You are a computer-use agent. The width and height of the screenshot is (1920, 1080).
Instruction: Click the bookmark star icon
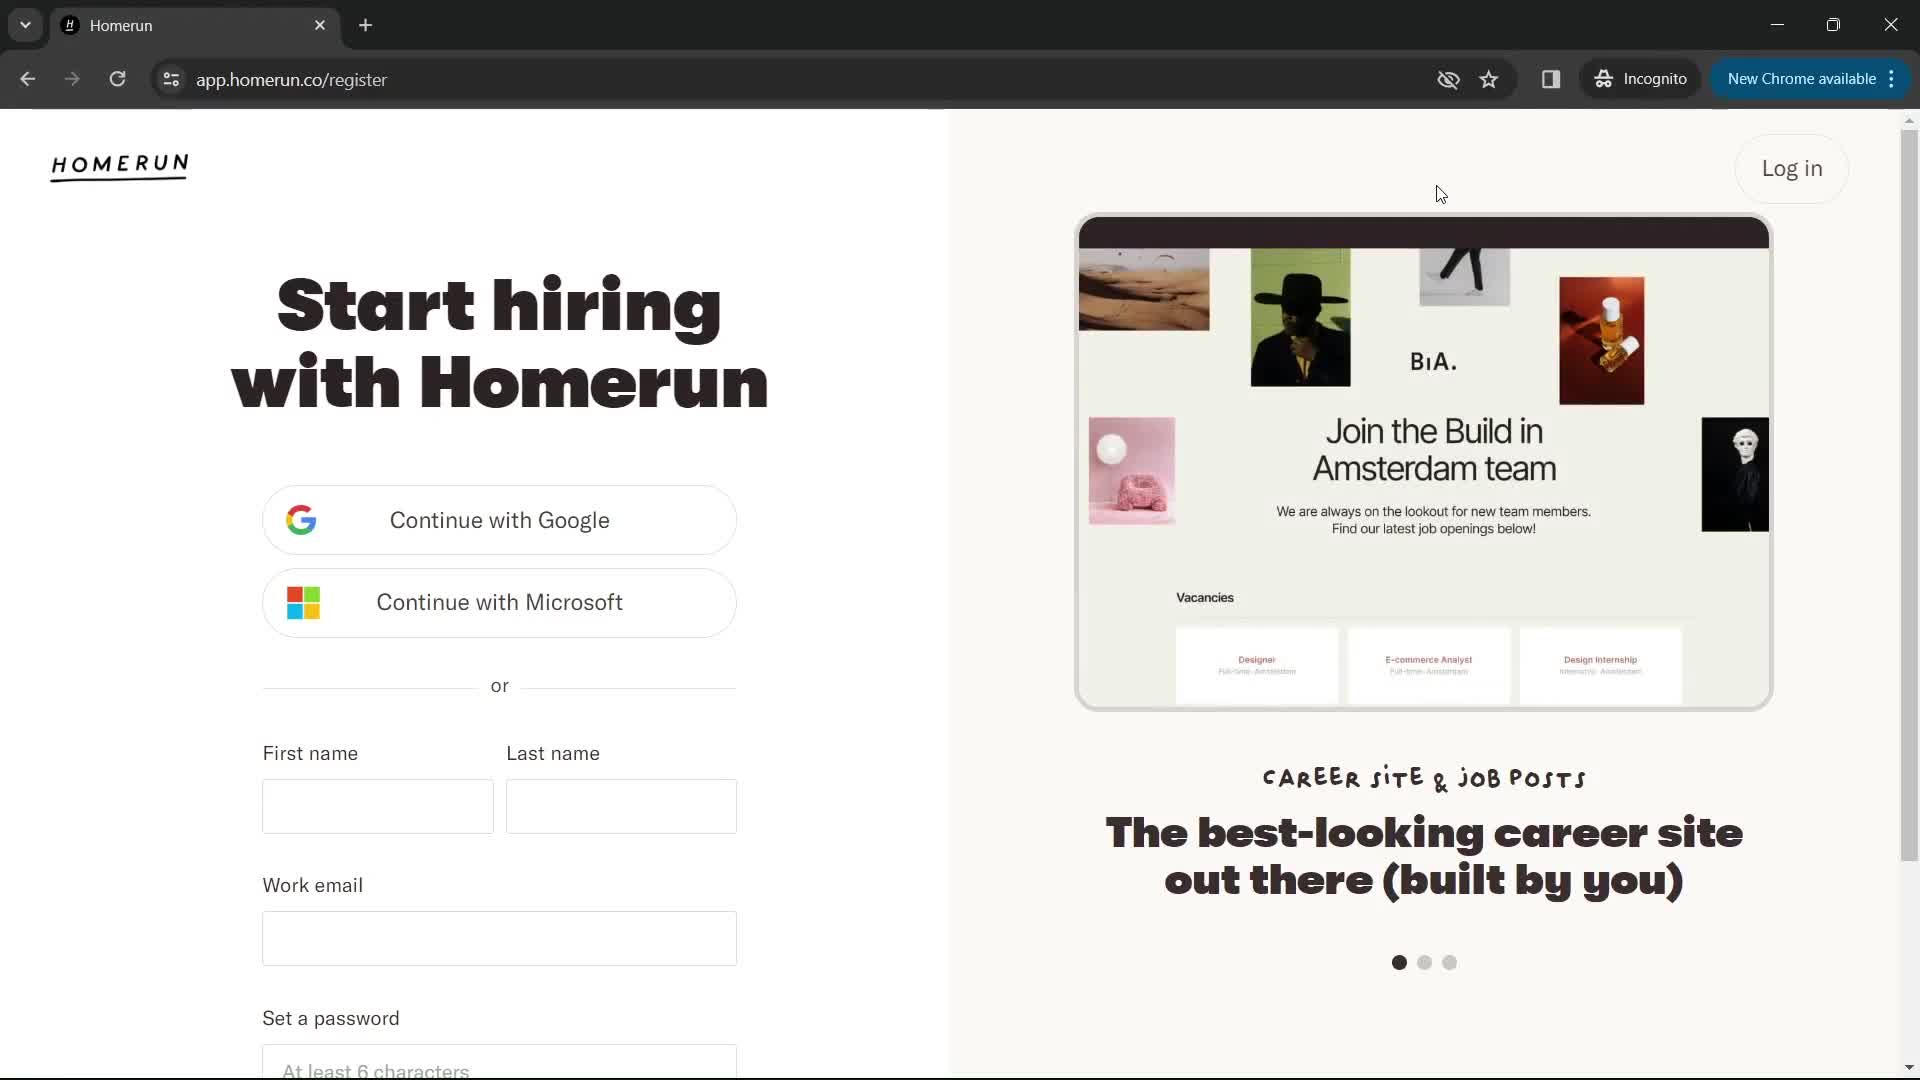[x=1489, y=79]
